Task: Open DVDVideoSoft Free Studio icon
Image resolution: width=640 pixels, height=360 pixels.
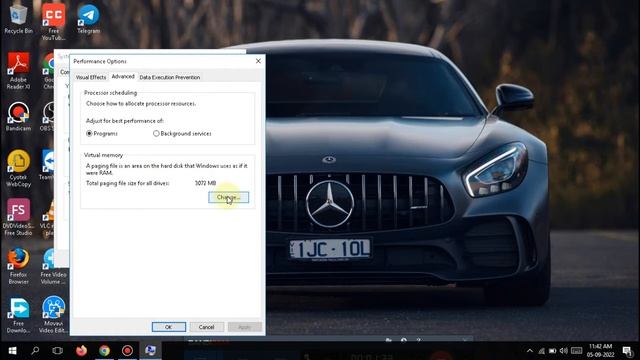Action: pyautogui.click(x=18, y=217)
